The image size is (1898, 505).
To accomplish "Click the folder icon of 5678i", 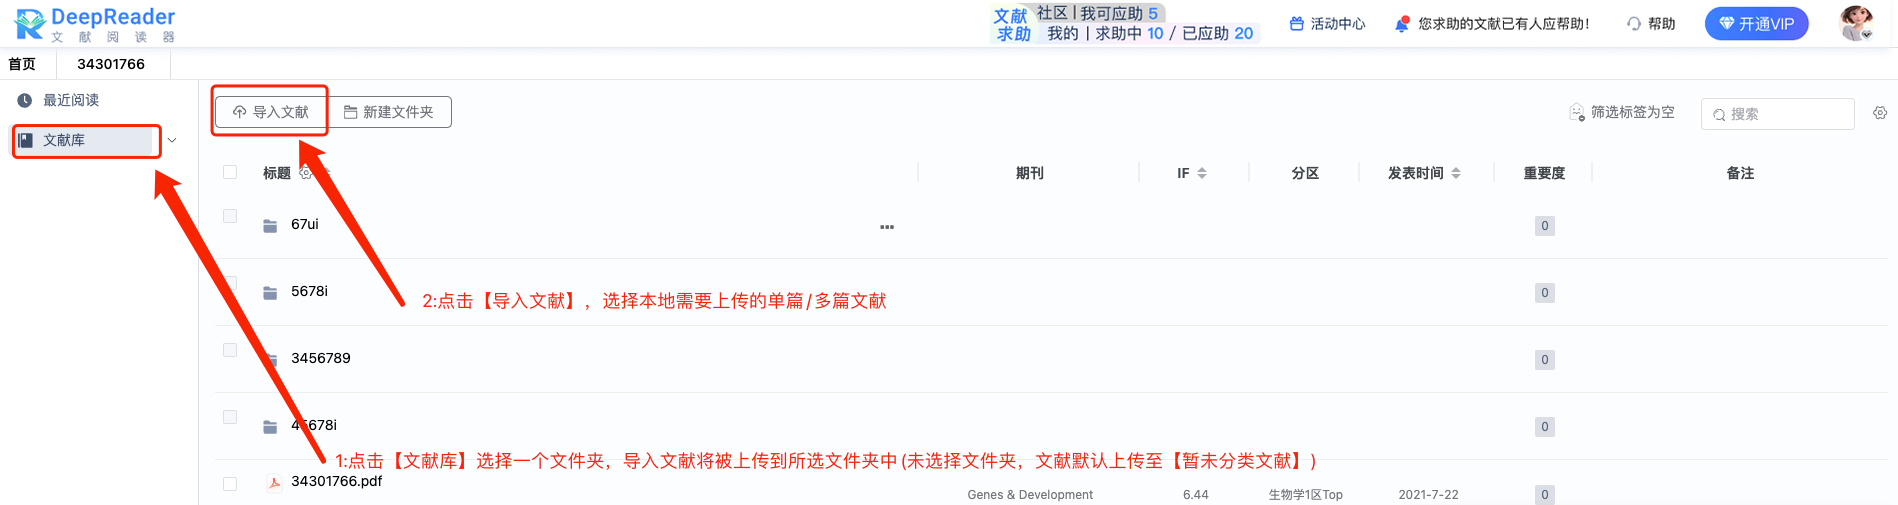I will pyautogui.click(x=270, y=293).
